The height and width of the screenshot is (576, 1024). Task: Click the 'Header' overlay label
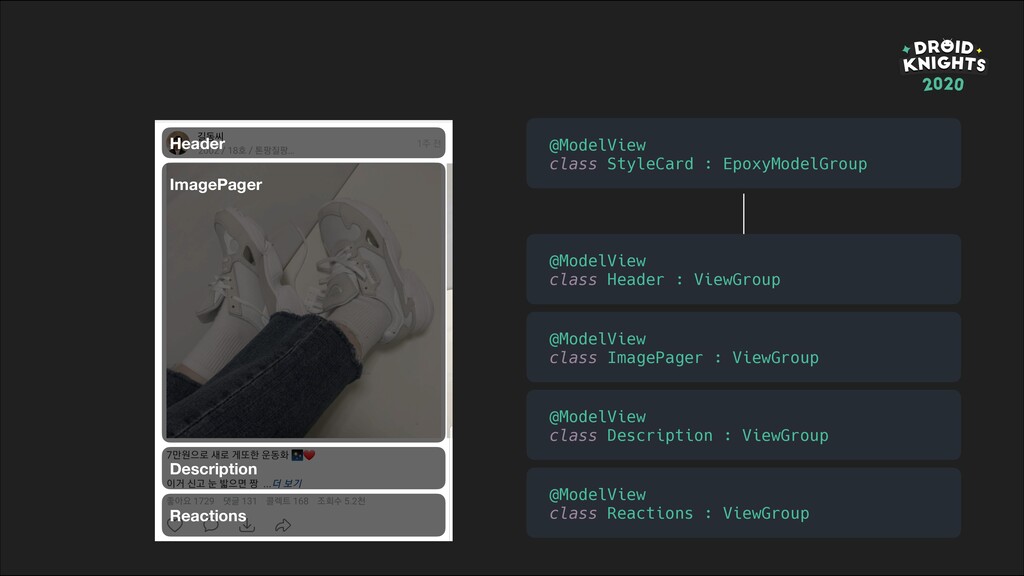197,143
